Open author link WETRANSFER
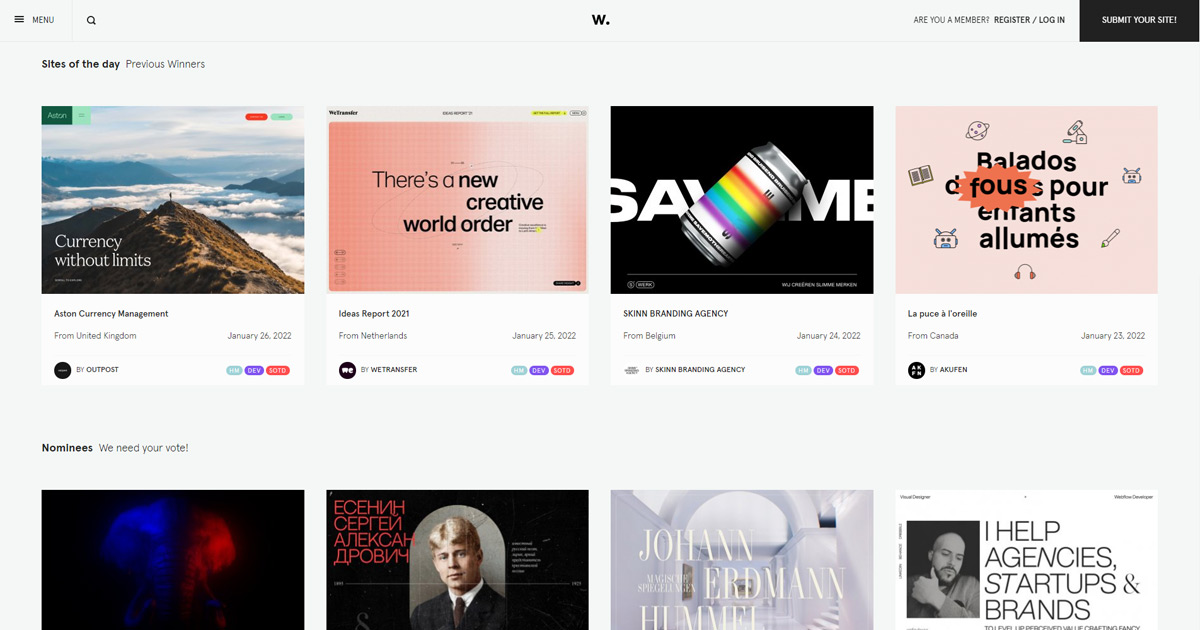Viewport: 1200px width, 630px height. click(x=394, y=370)
